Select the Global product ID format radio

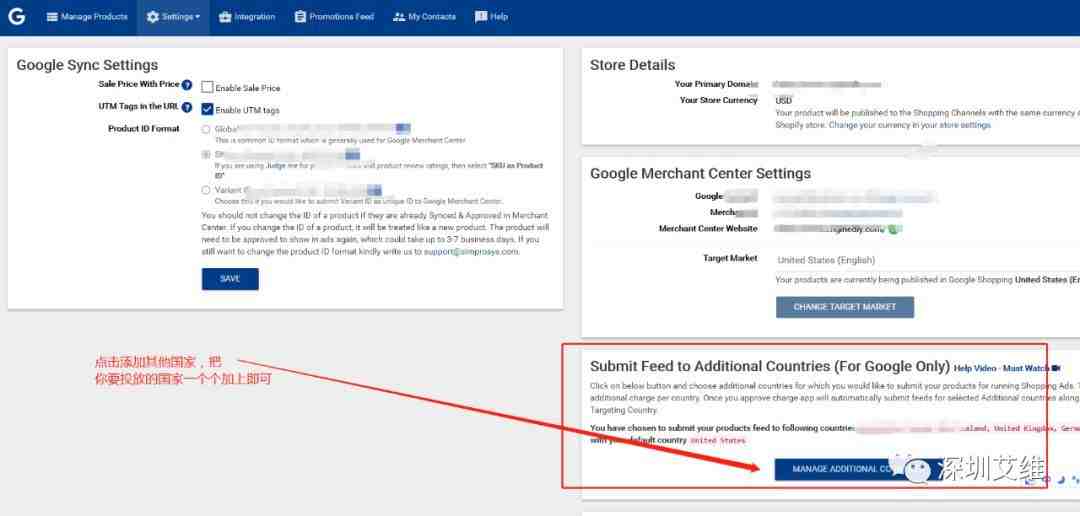click(206, 129)
